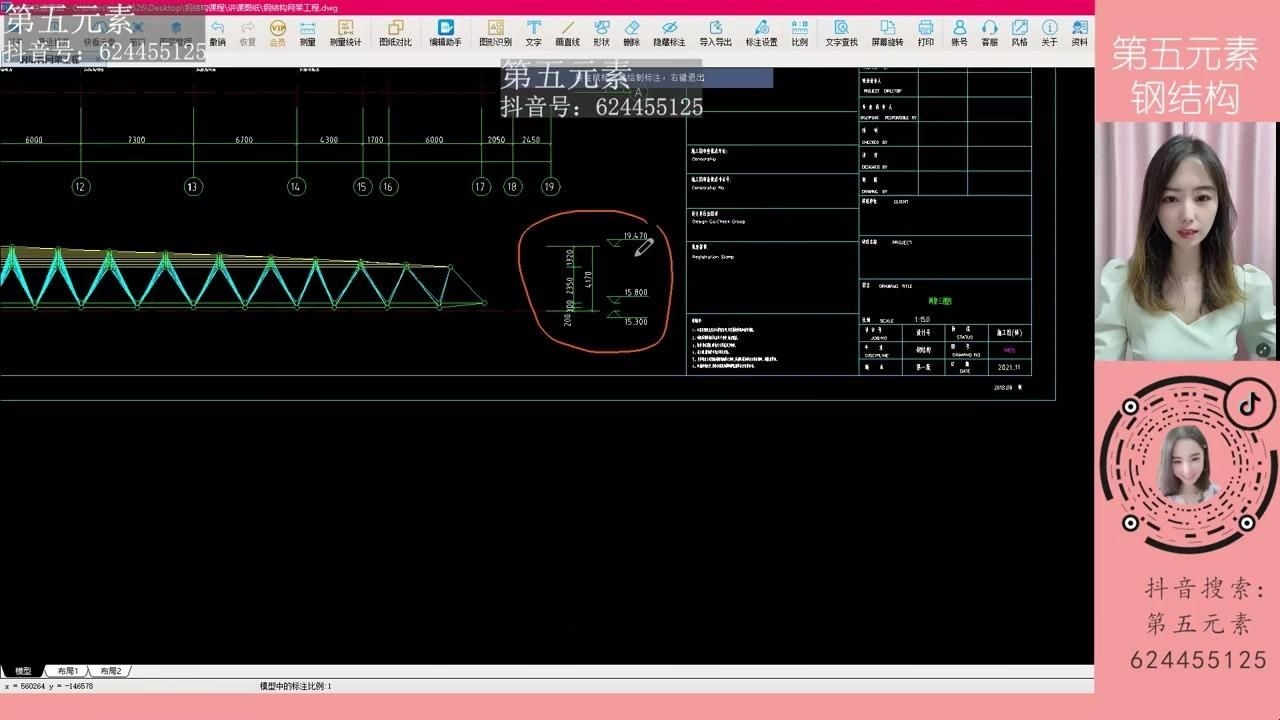Click the 导入导出 import/export button
Image resolution: width=1280 pixels, height=720 pixels.
pyautogui.click(x=715, y=32)
